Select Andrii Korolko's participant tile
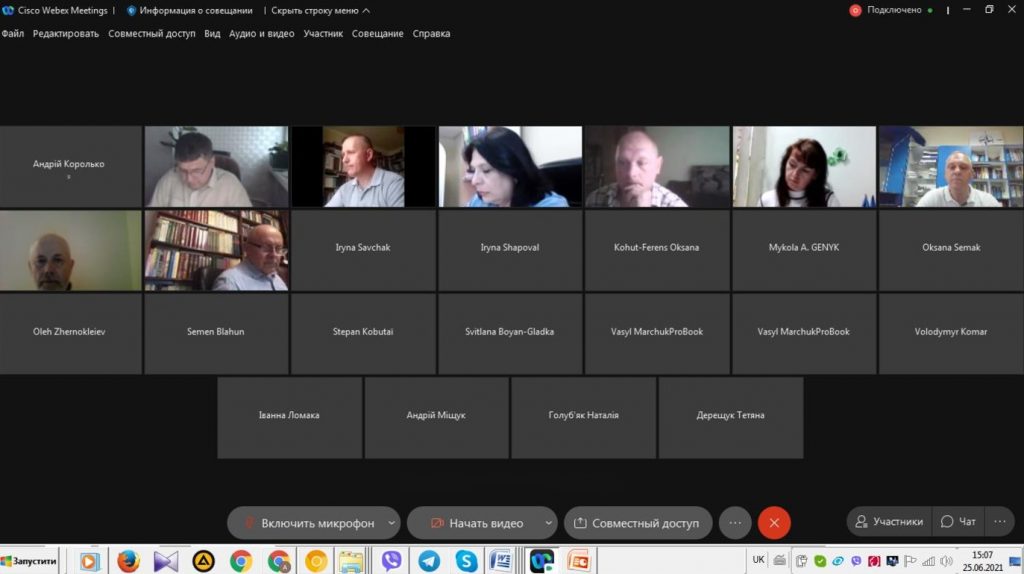This screenshot has width=1024, height=574. pyautogui.click(x=70, y=166)
